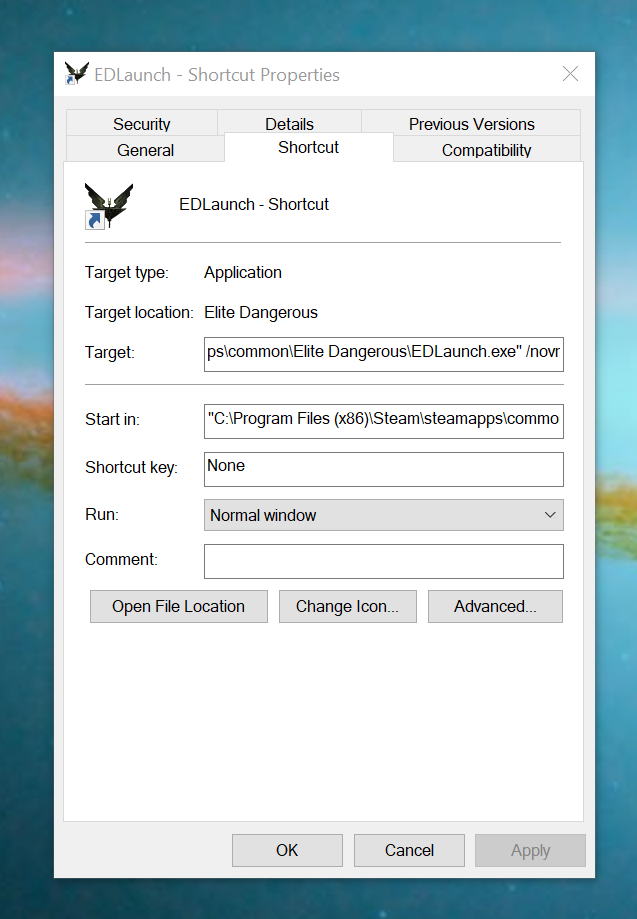
Task: Click the 'Target type:' label
Action: 127,273
